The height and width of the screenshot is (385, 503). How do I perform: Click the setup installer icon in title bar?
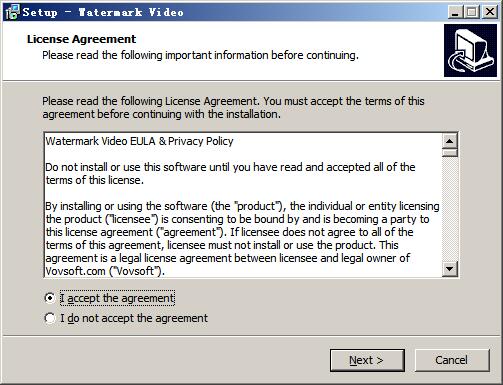pyautogui.click(x=12, y=12)
